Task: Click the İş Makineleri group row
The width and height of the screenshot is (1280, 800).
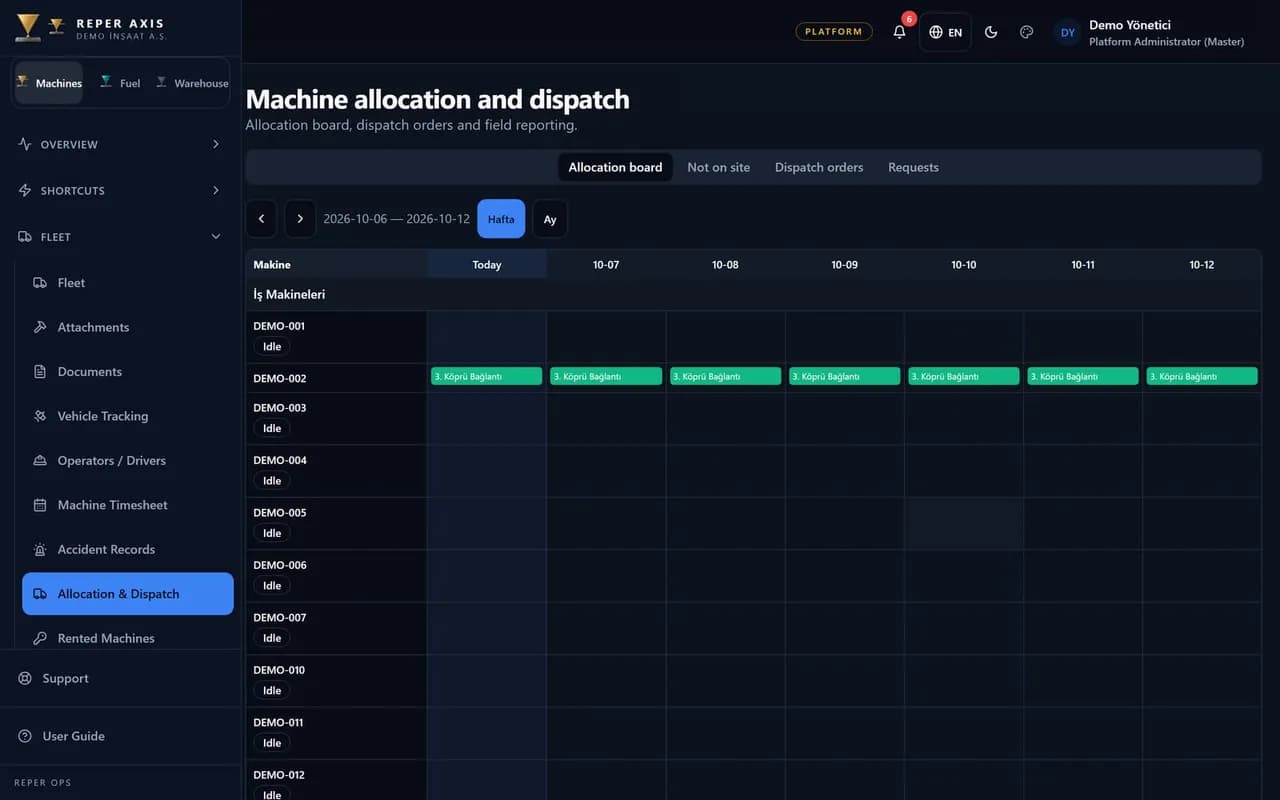Action: (753, 295)
